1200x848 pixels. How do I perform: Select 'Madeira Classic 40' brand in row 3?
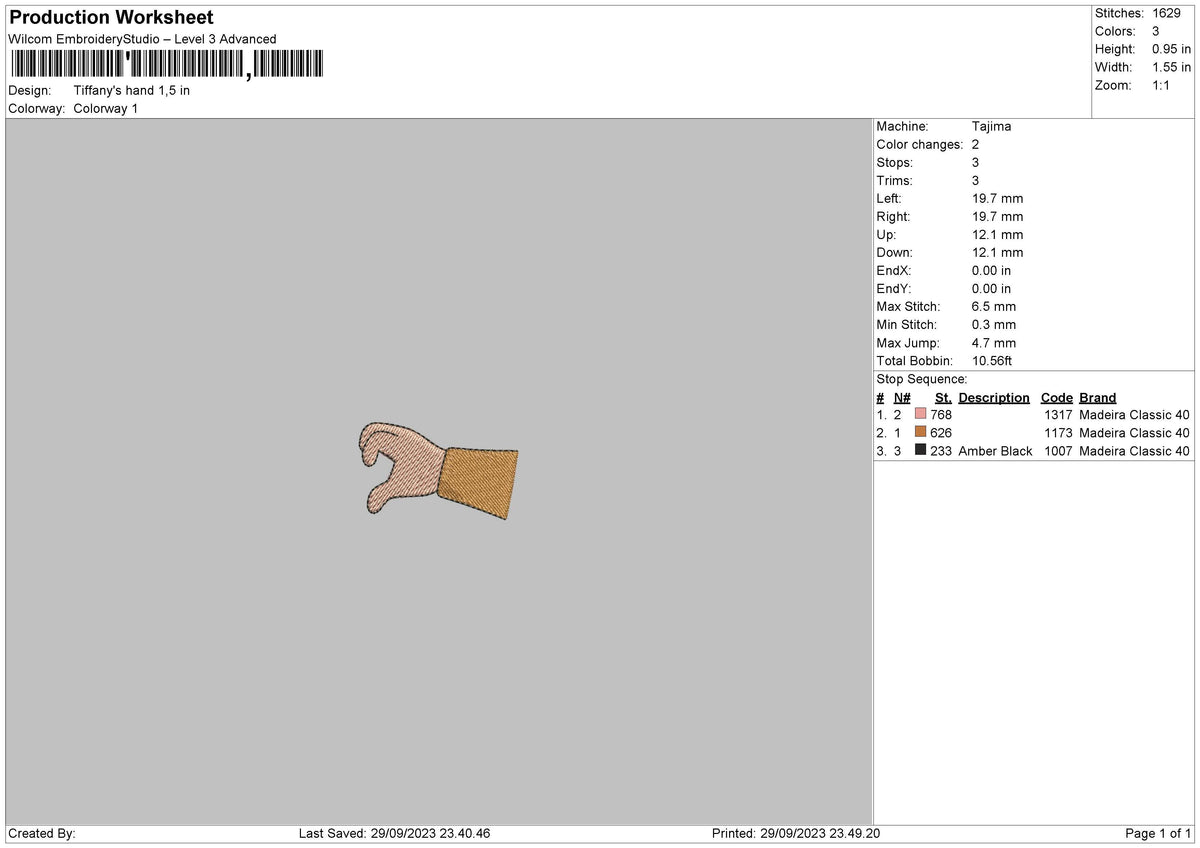click(x=1135, y=450)
